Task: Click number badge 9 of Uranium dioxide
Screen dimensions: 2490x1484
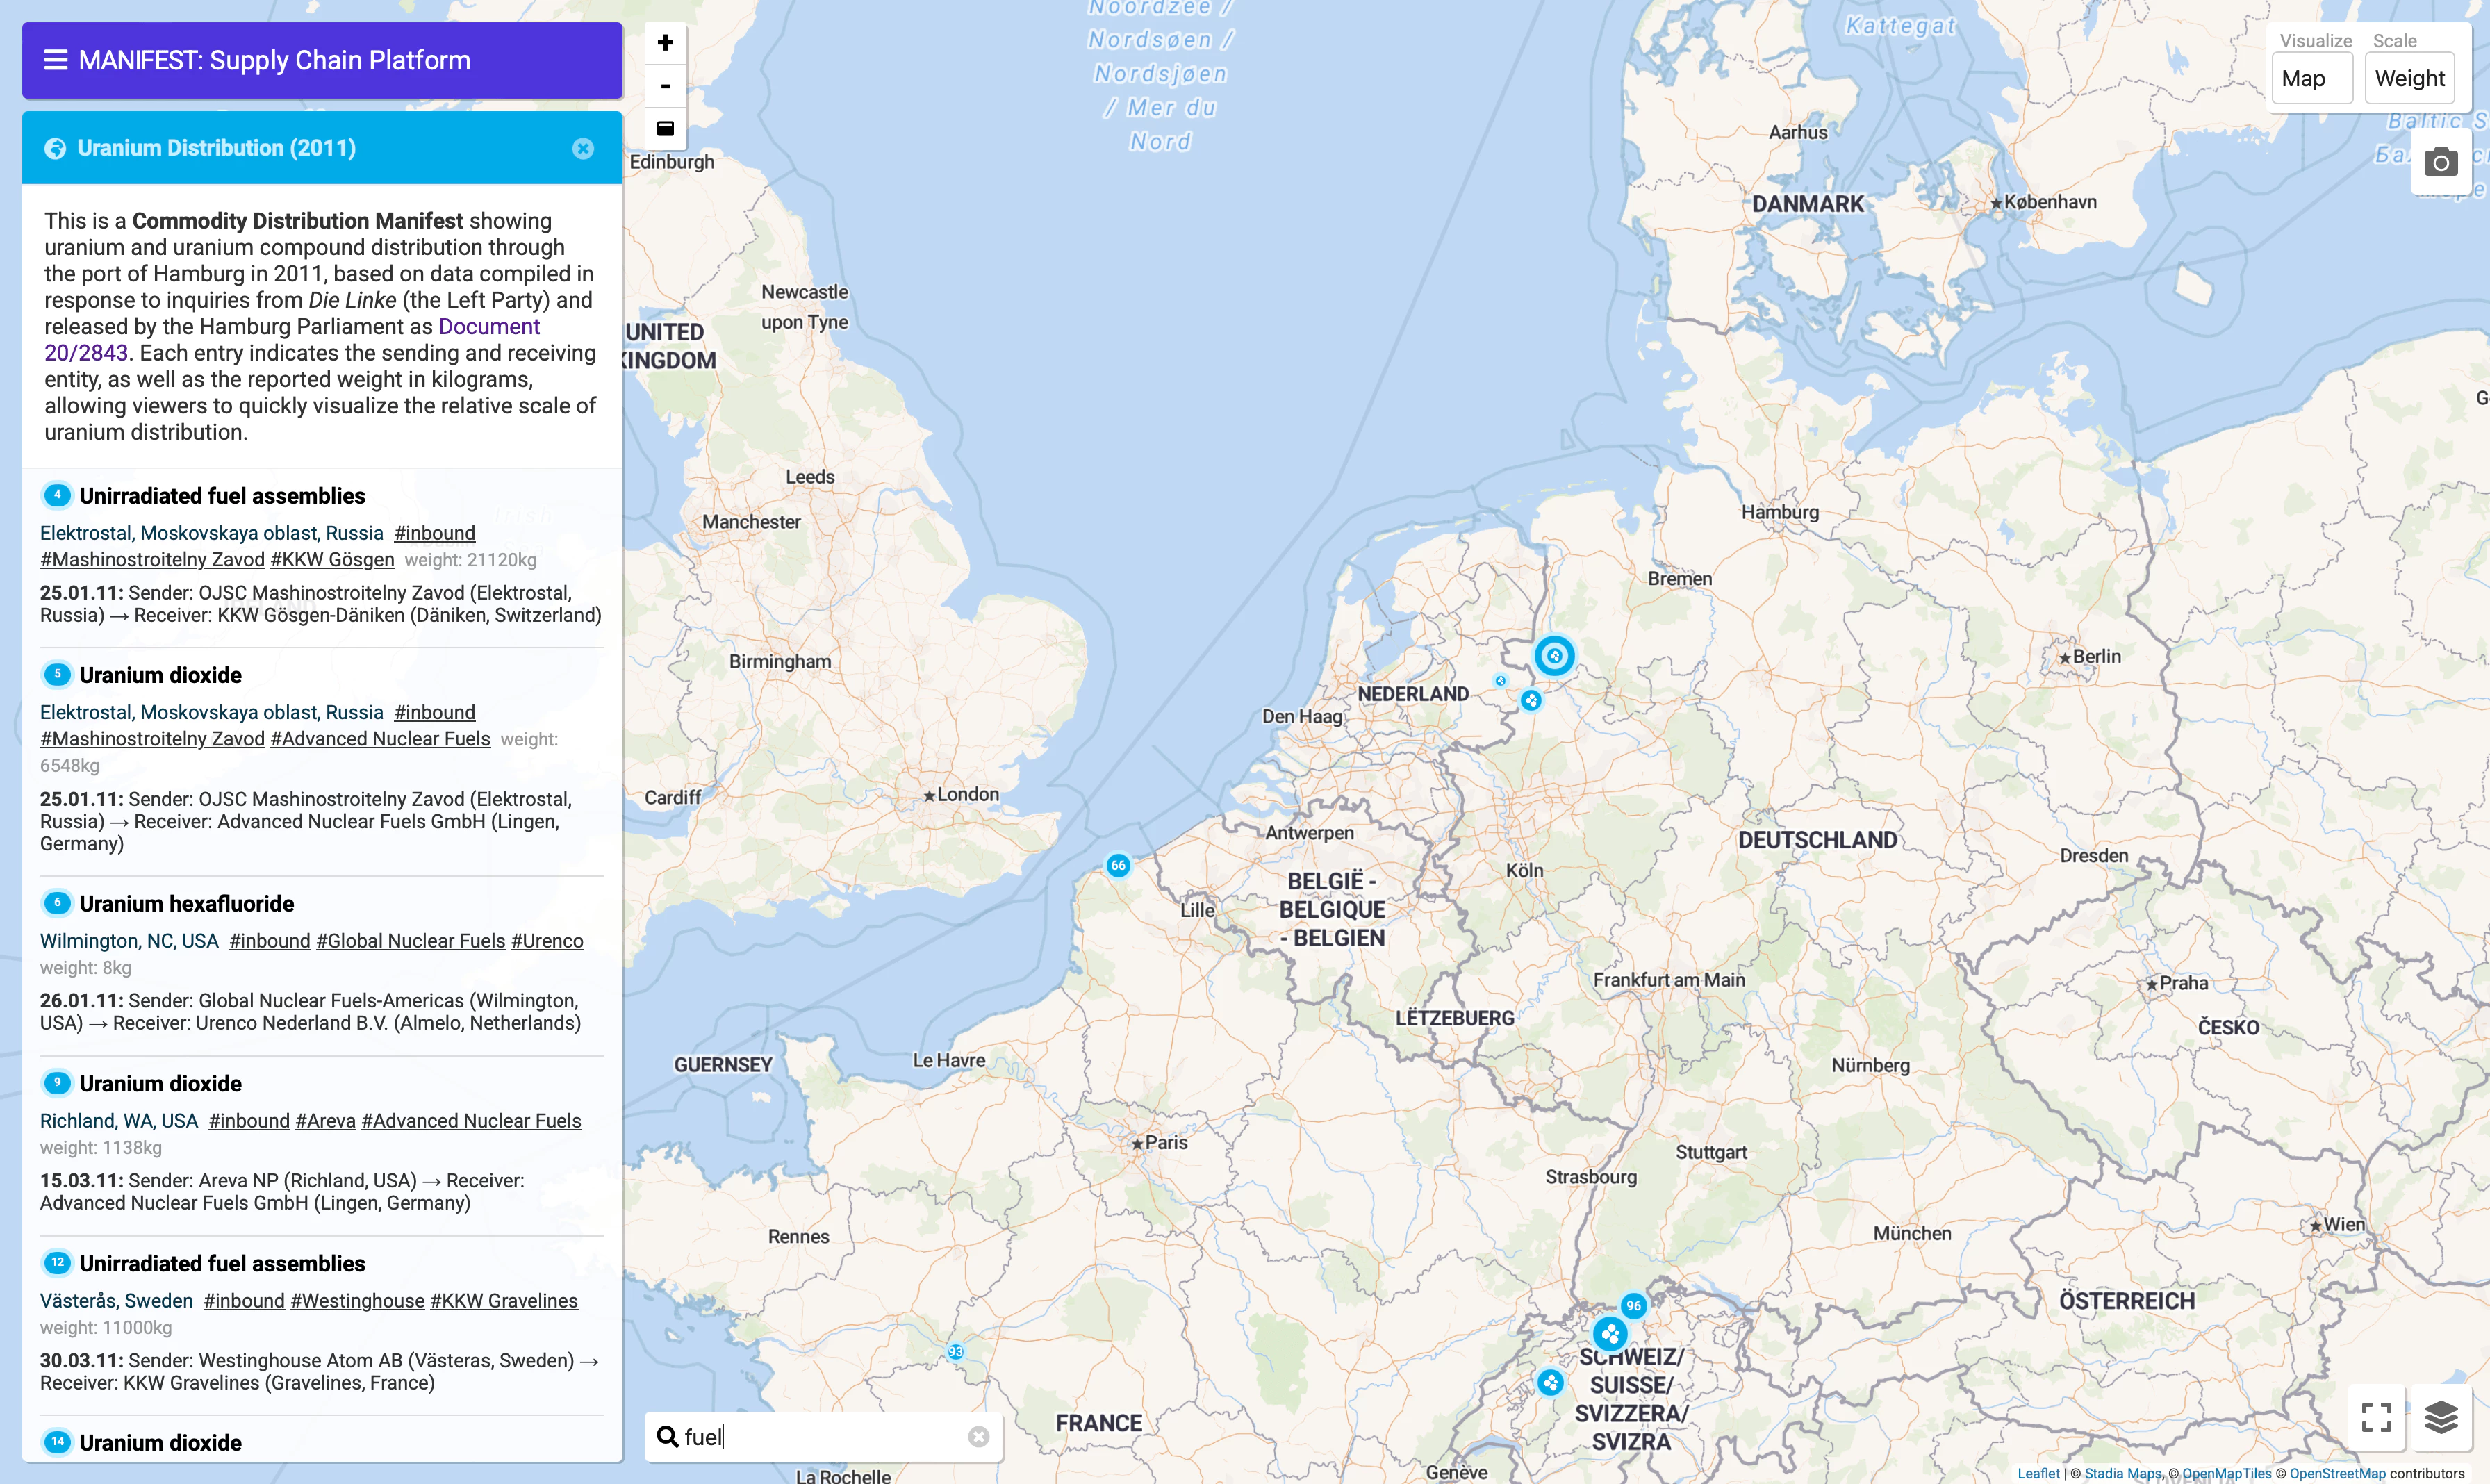Action: (57, 1083)
